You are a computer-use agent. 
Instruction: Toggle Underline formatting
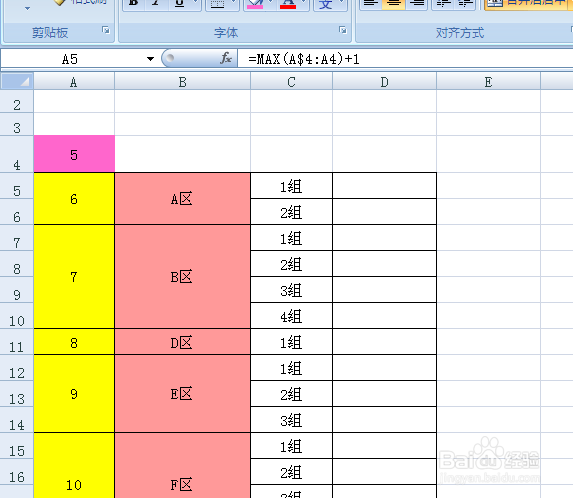coord(179,3)
